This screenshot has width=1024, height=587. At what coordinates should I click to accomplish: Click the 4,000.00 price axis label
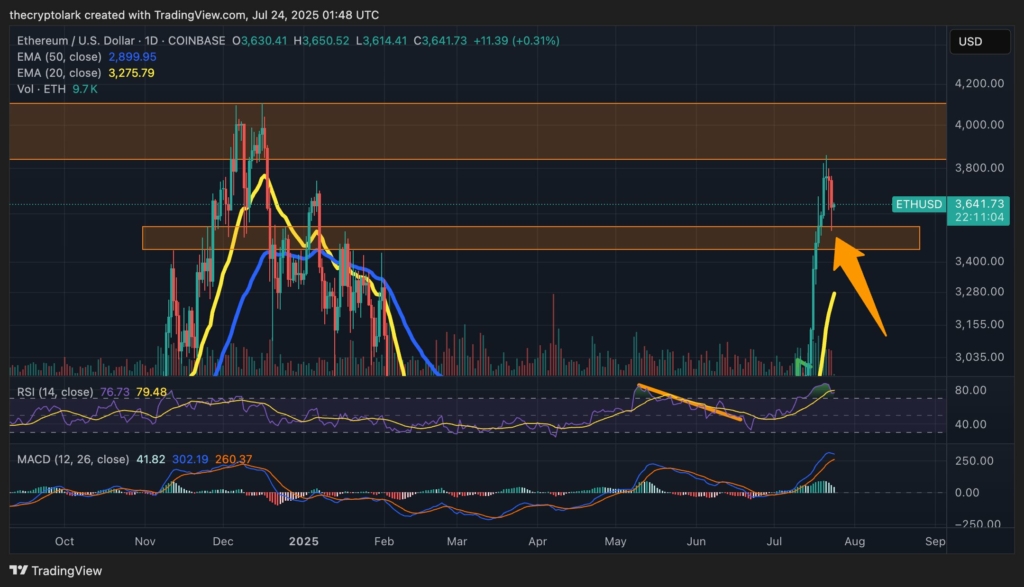[x=980, y=125]
